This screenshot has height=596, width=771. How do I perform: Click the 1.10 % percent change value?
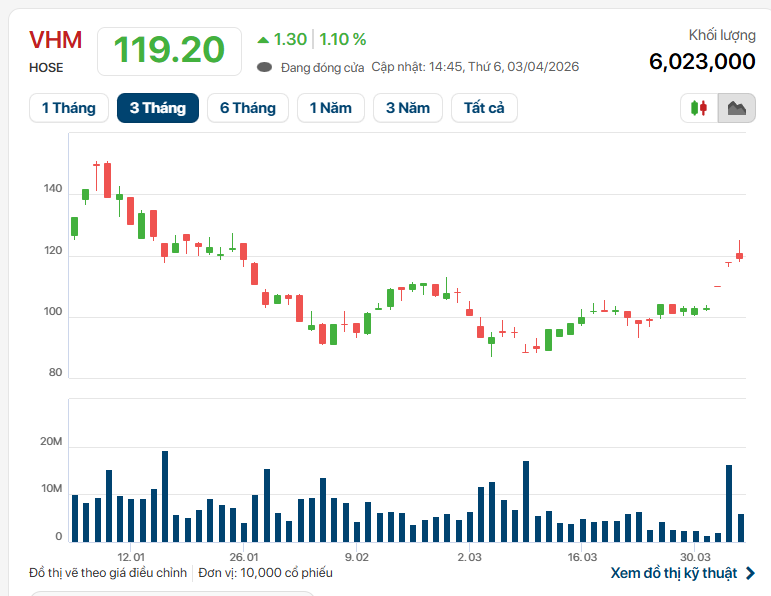click(343, 40)
